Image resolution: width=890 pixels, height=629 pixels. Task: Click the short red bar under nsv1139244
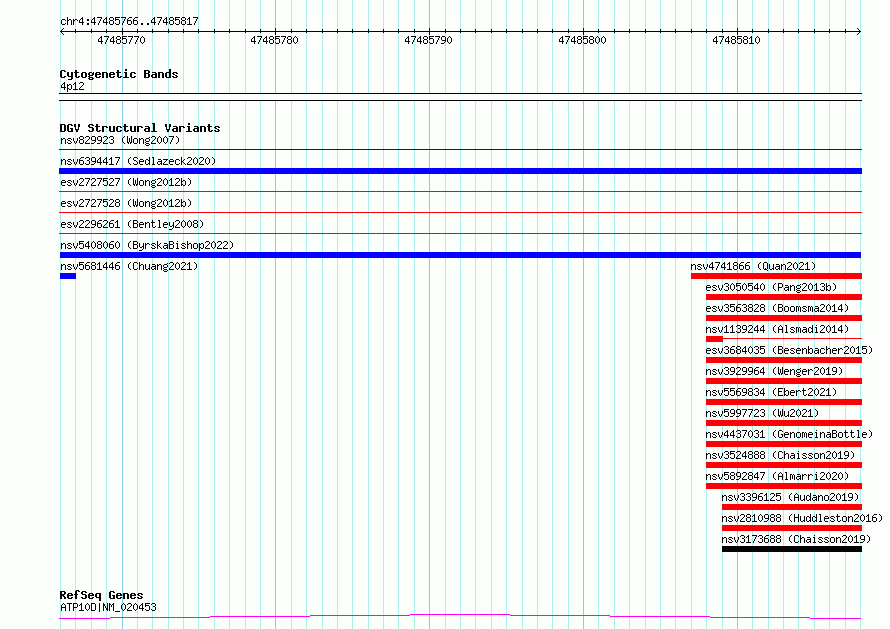tap(714, 339)
